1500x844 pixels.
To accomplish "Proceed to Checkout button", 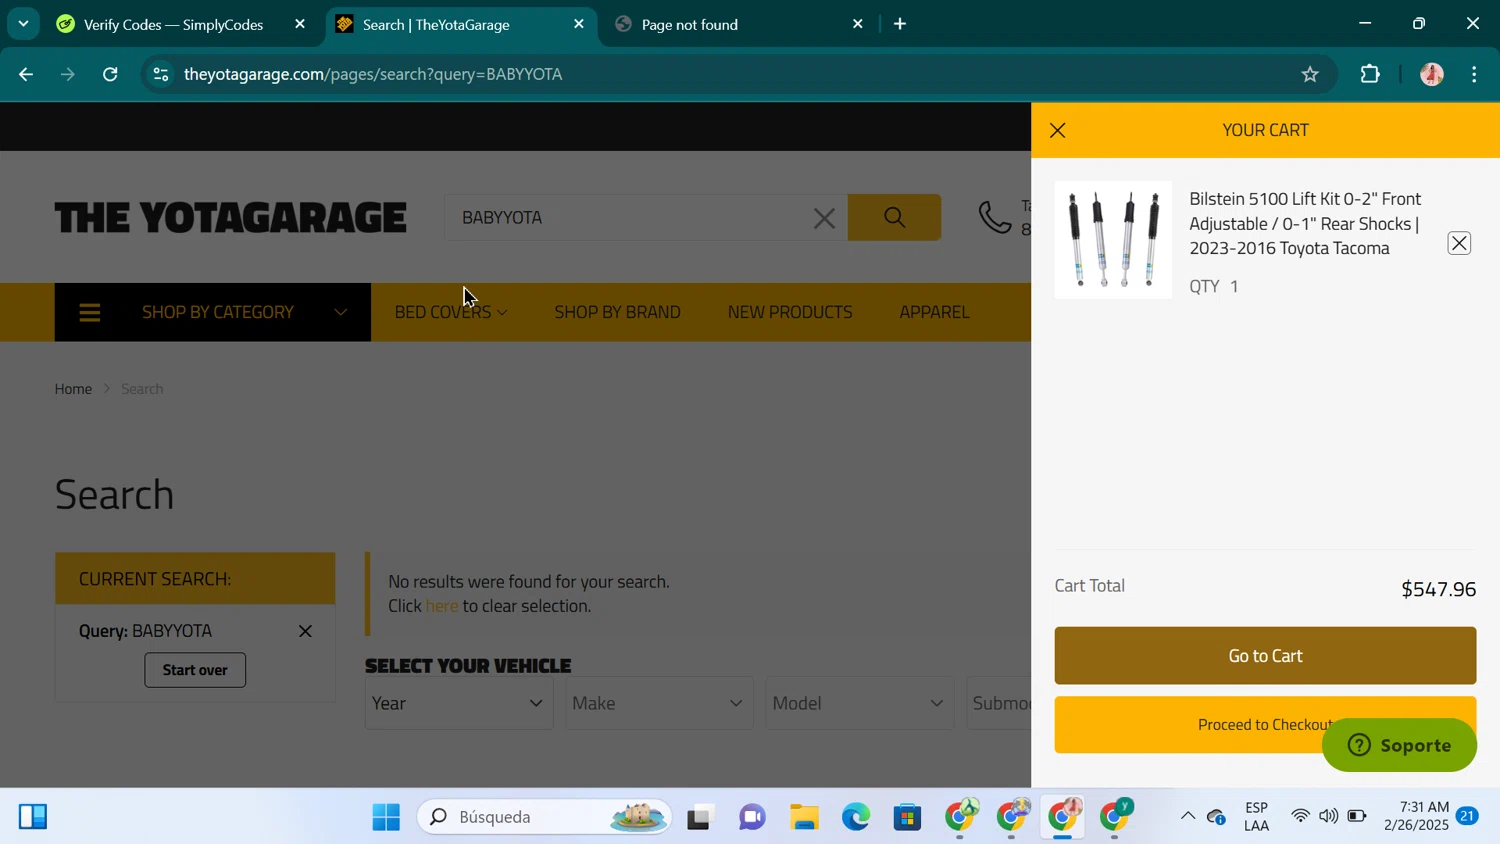I will (x=1265, y=725).
